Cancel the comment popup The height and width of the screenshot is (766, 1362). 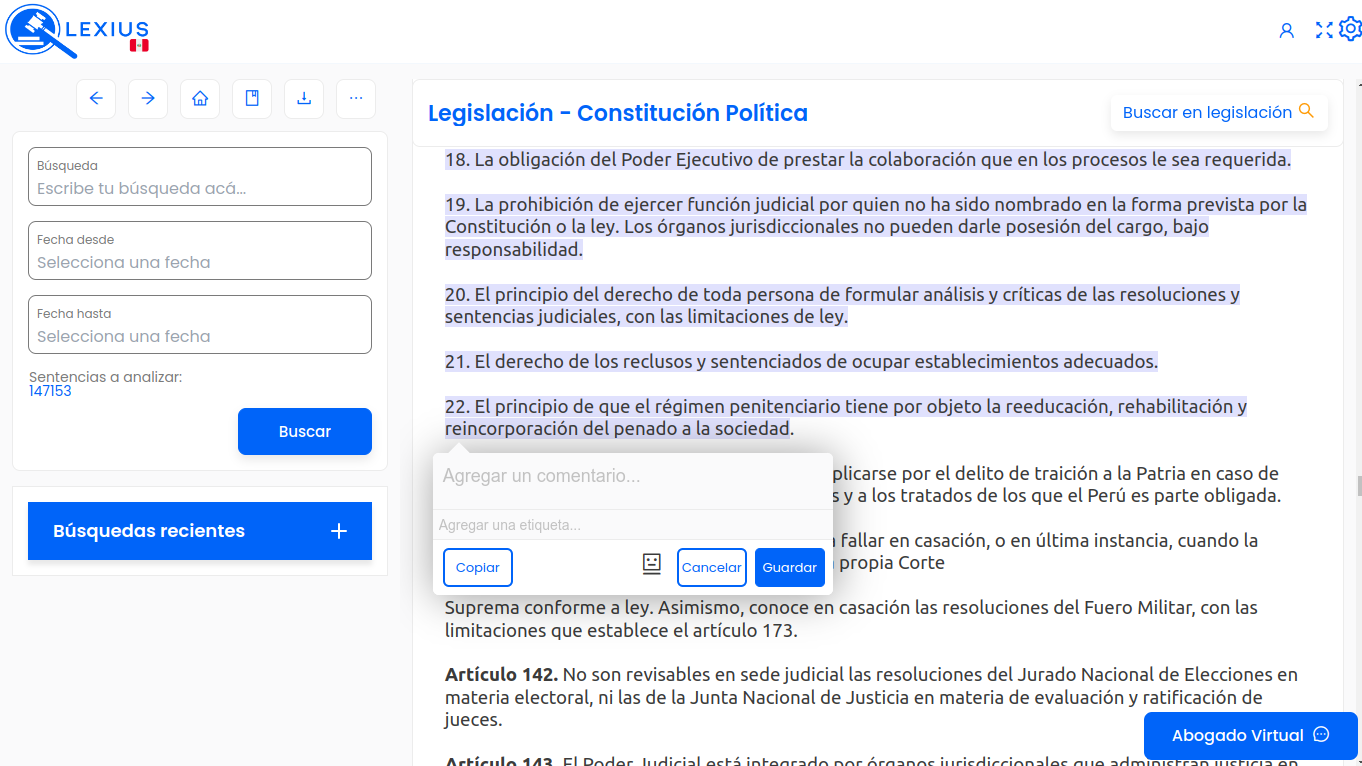(711, 568)
